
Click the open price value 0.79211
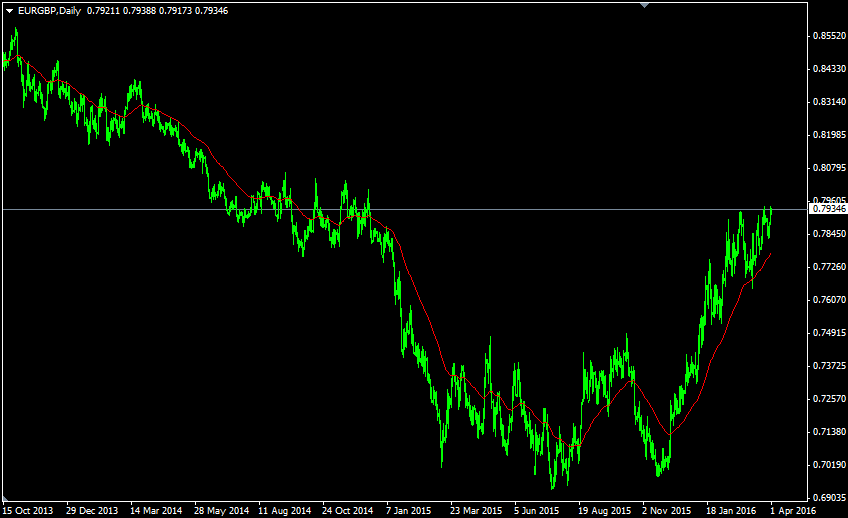pos(103,11)
